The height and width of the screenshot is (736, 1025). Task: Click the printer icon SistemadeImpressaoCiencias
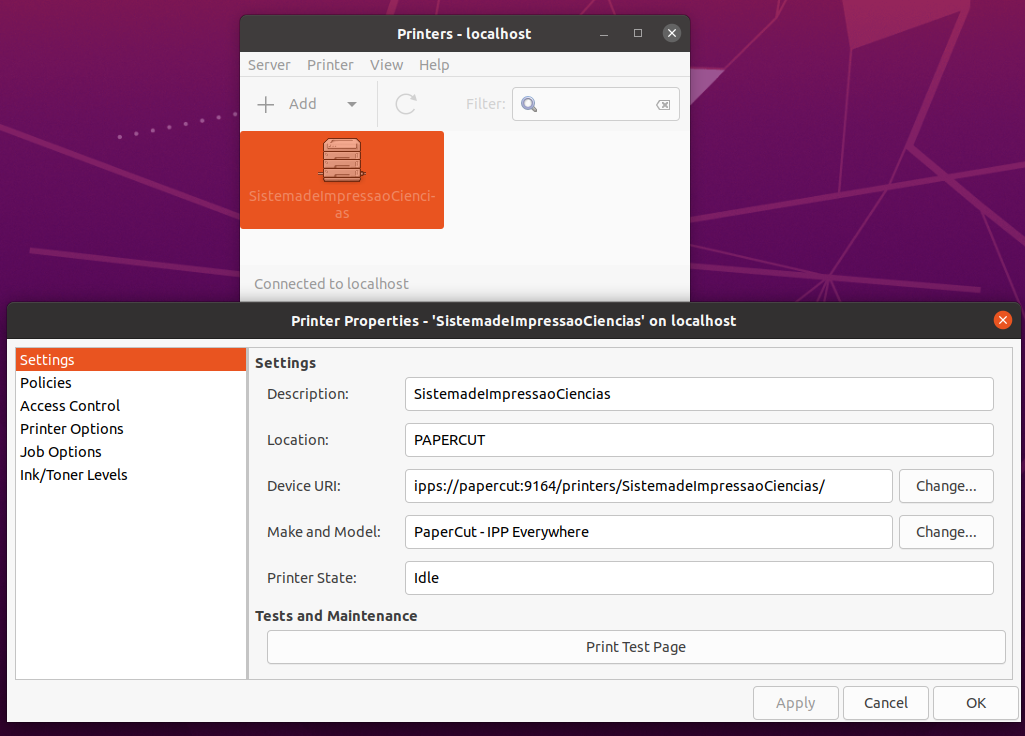342,162
